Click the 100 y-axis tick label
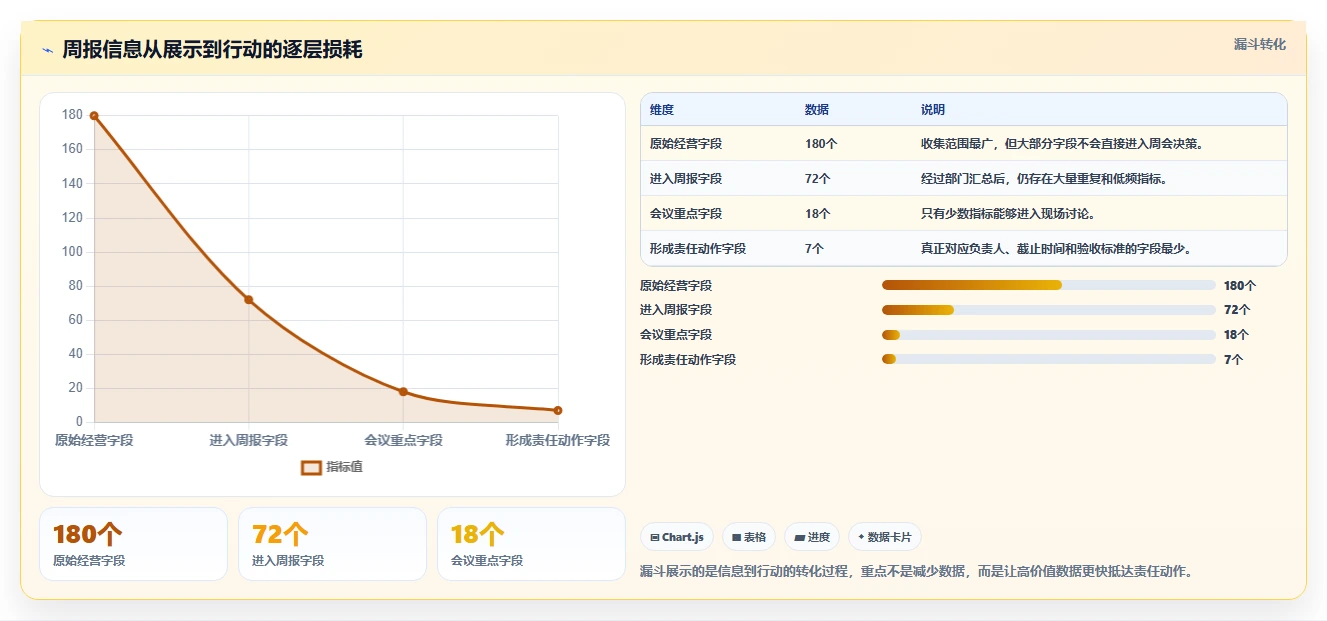 tap(72, 252)
